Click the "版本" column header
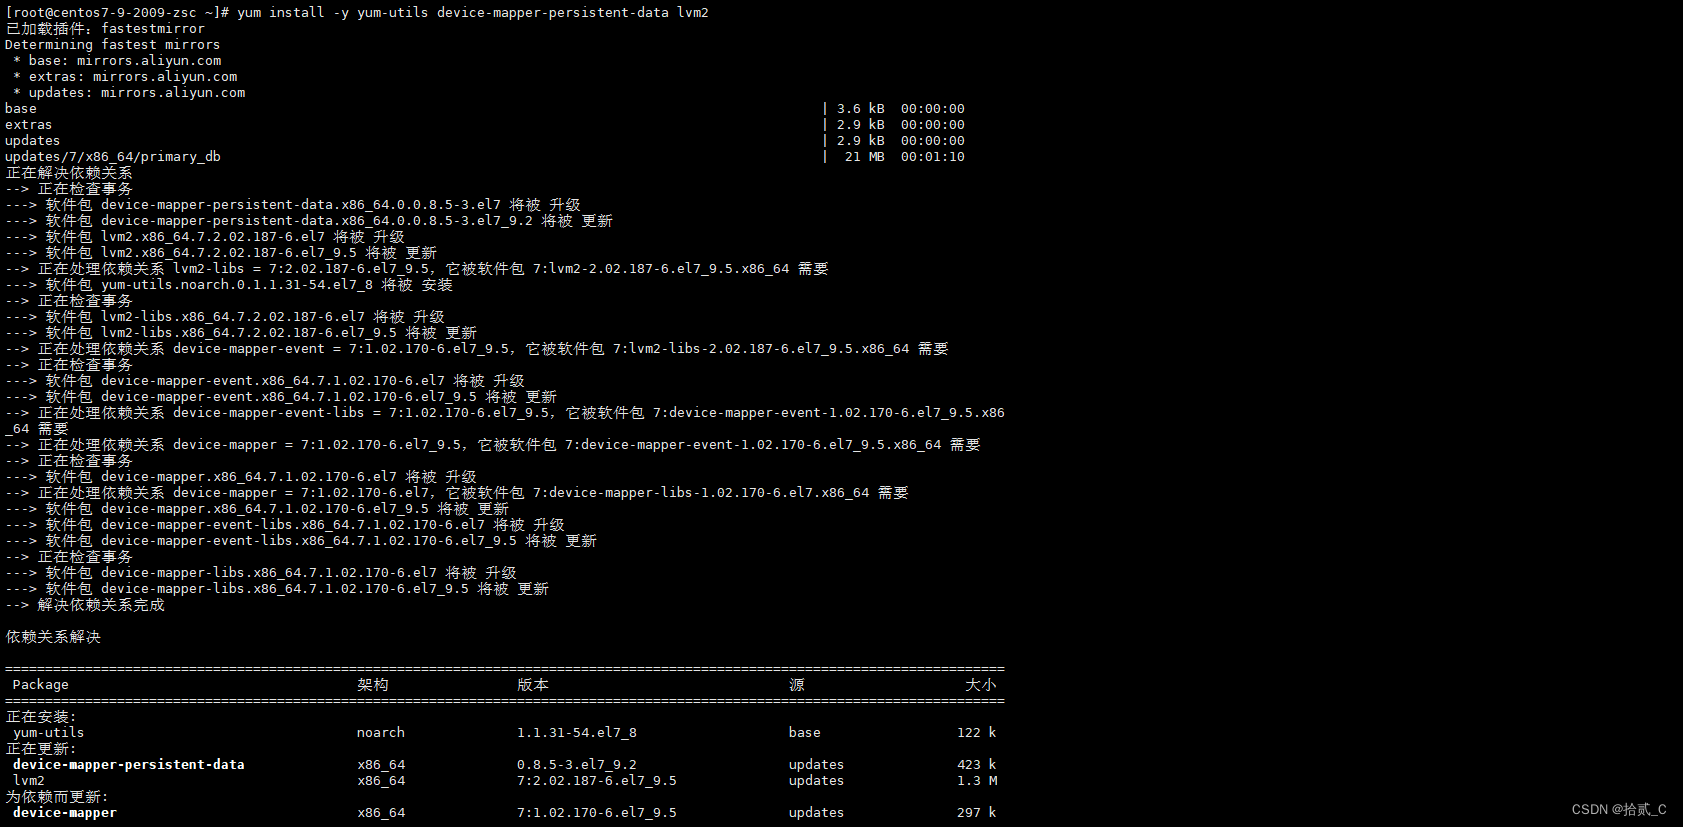1683x827 pixels. click(533, 685)
